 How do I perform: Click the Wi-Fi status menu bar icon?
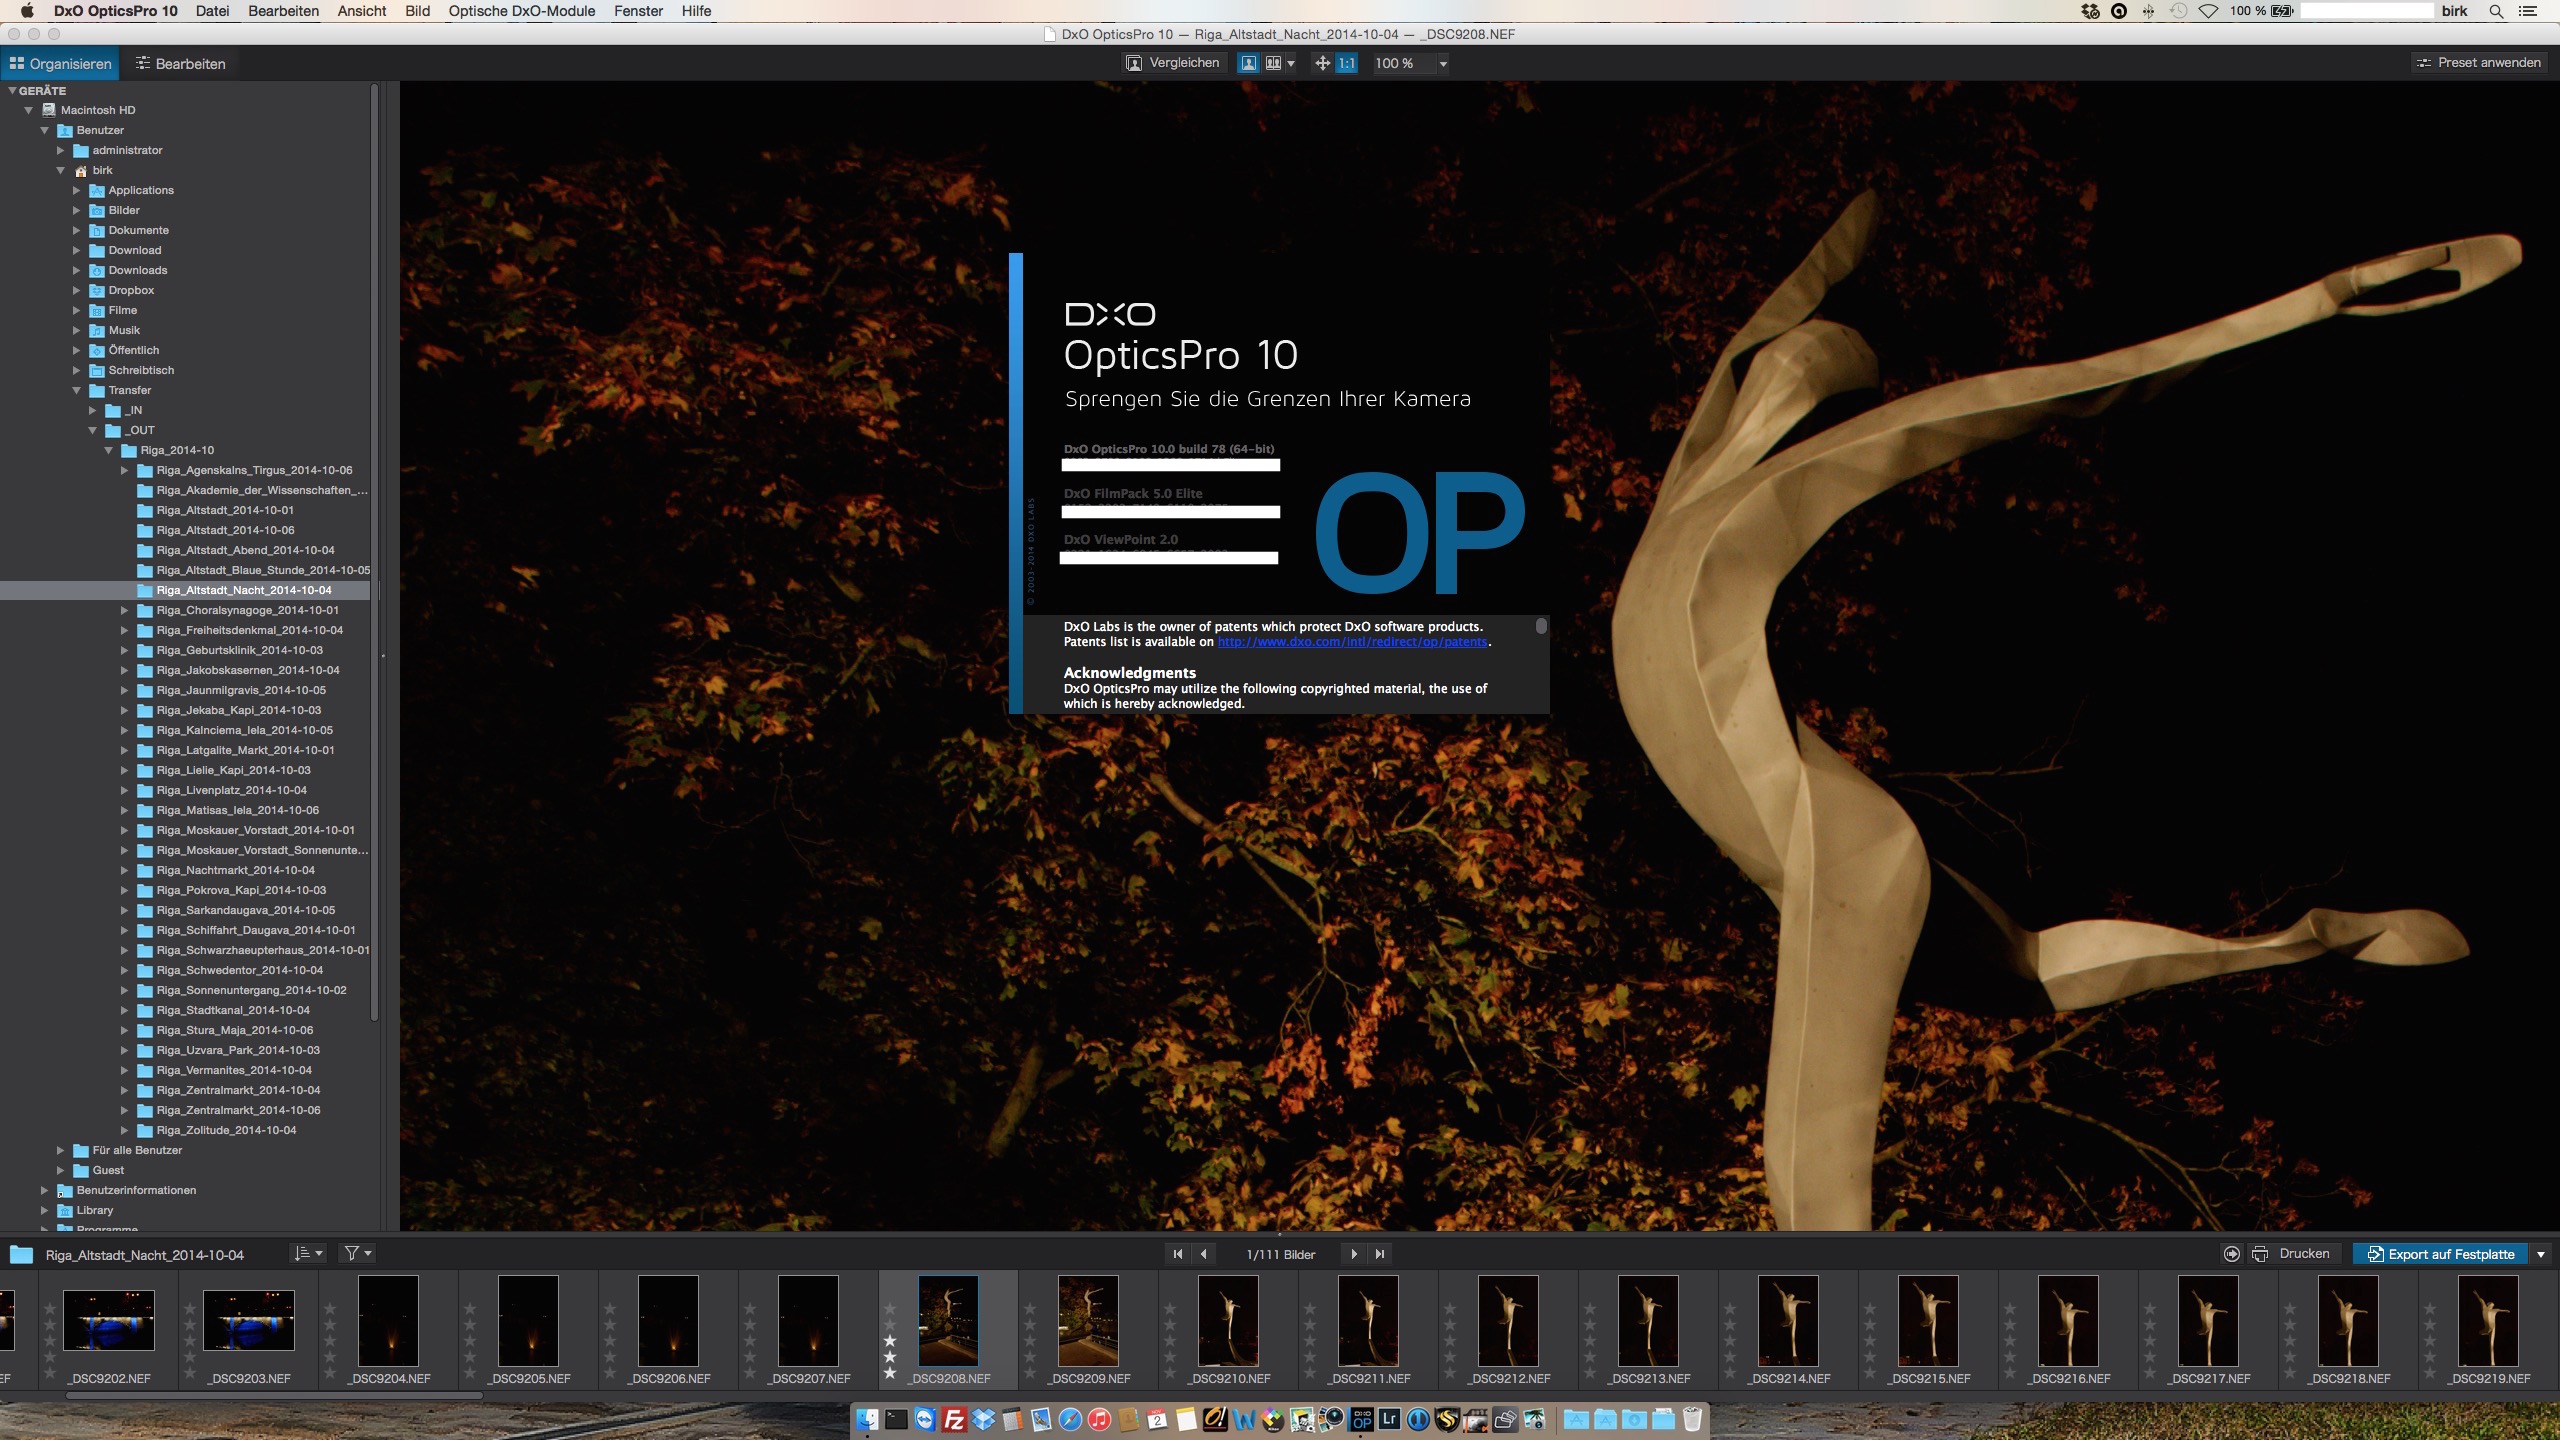coord(2208,11)
